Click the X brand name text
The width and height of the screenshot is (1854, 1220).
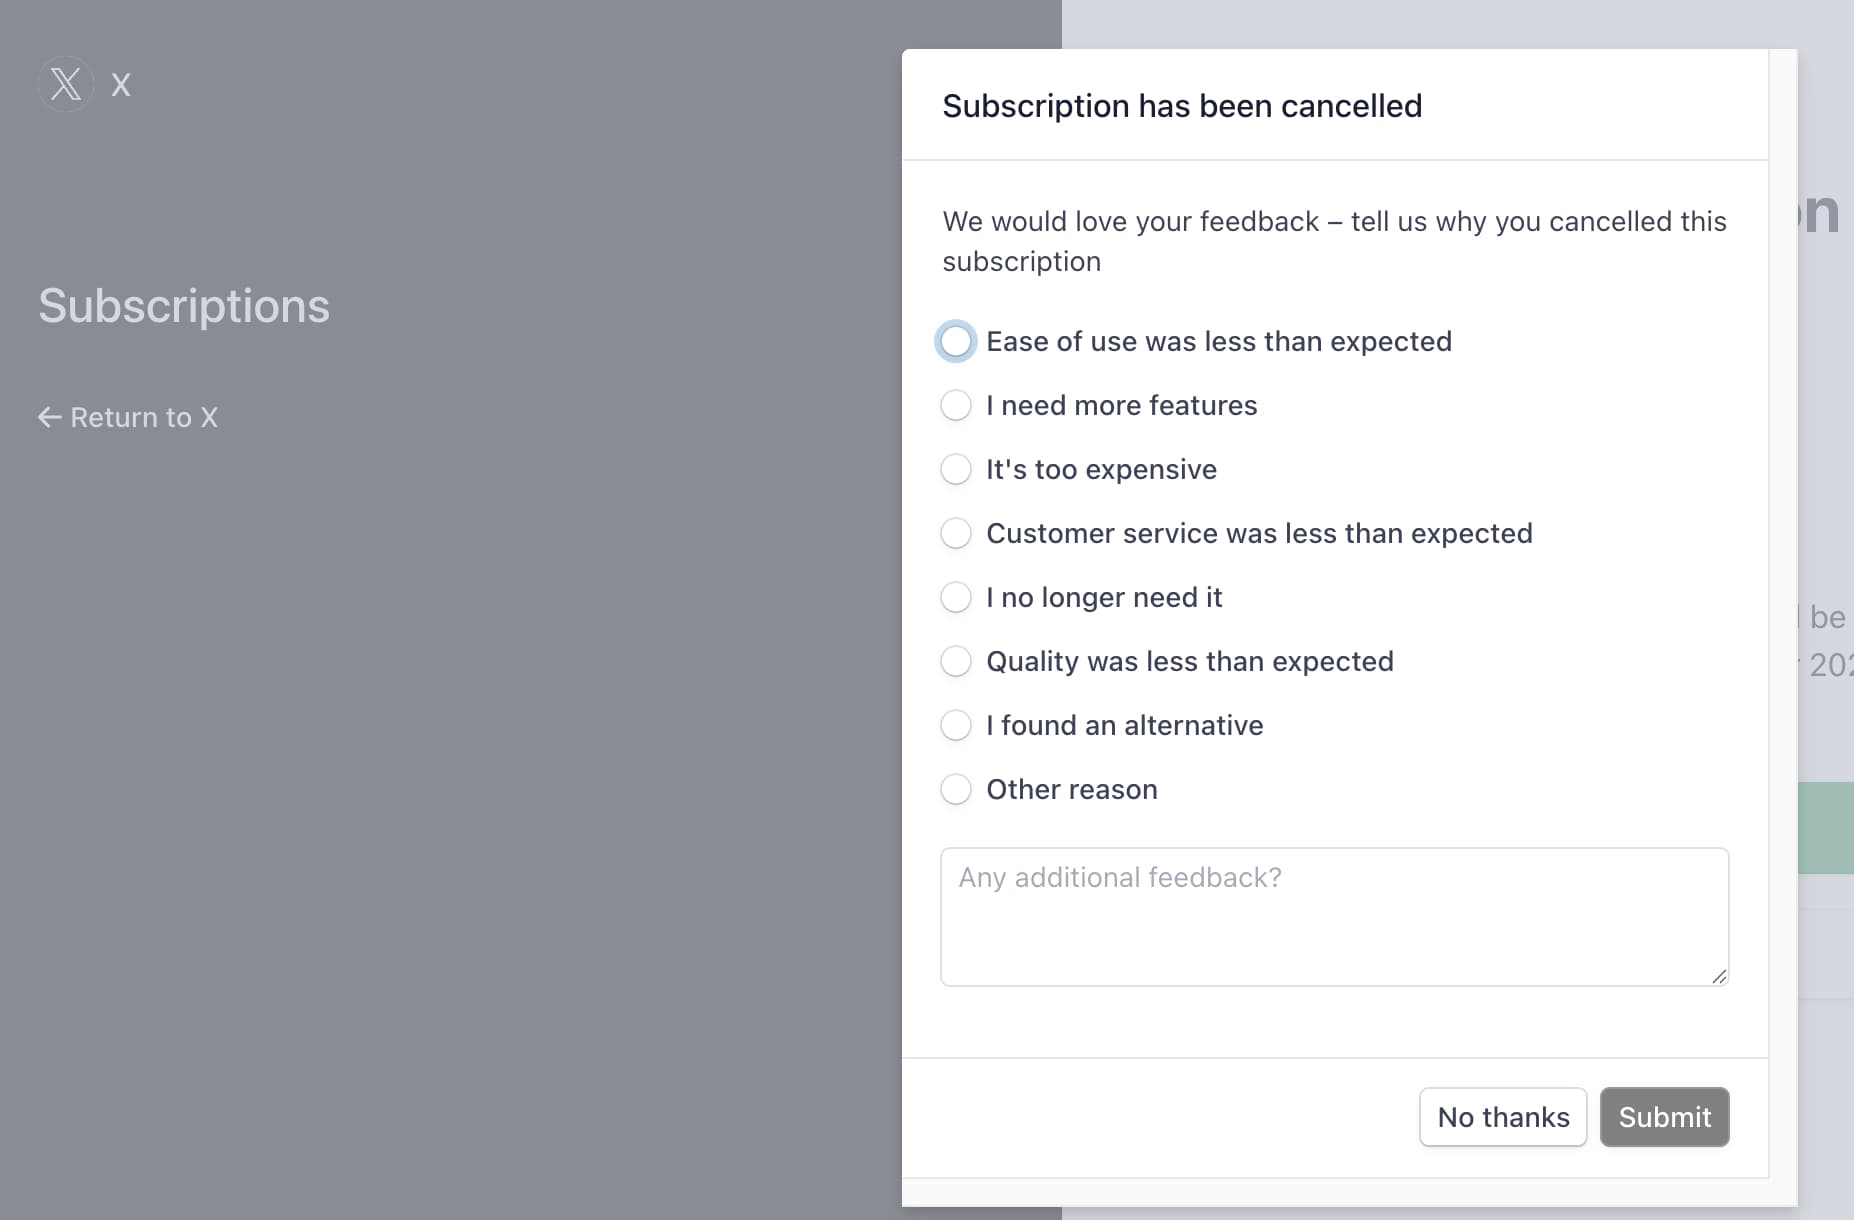[121, 85]
